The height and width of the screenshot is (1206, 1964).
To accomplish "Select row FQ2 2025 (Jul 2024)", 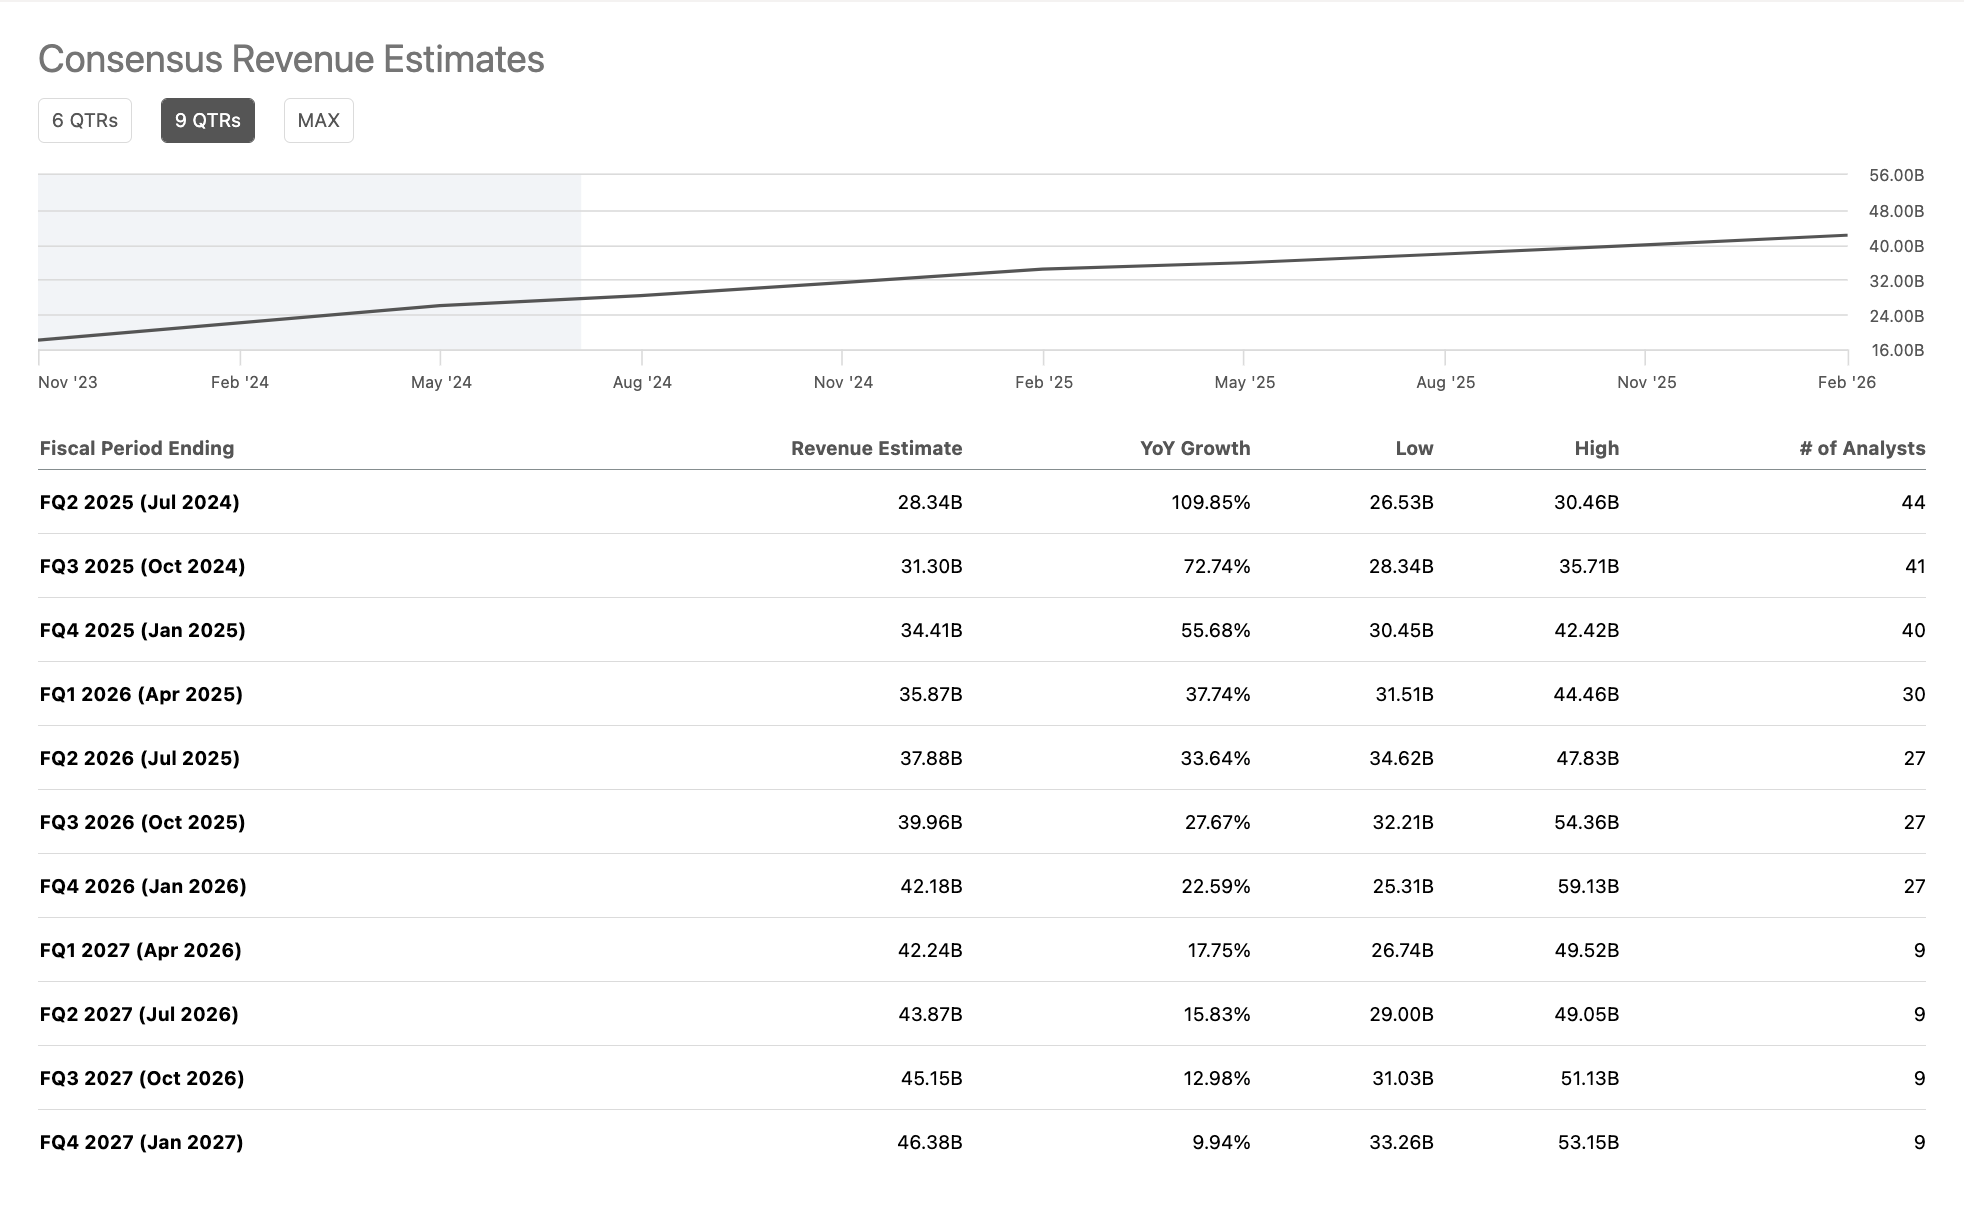I will pyautogui.click(x=982, y=502).
